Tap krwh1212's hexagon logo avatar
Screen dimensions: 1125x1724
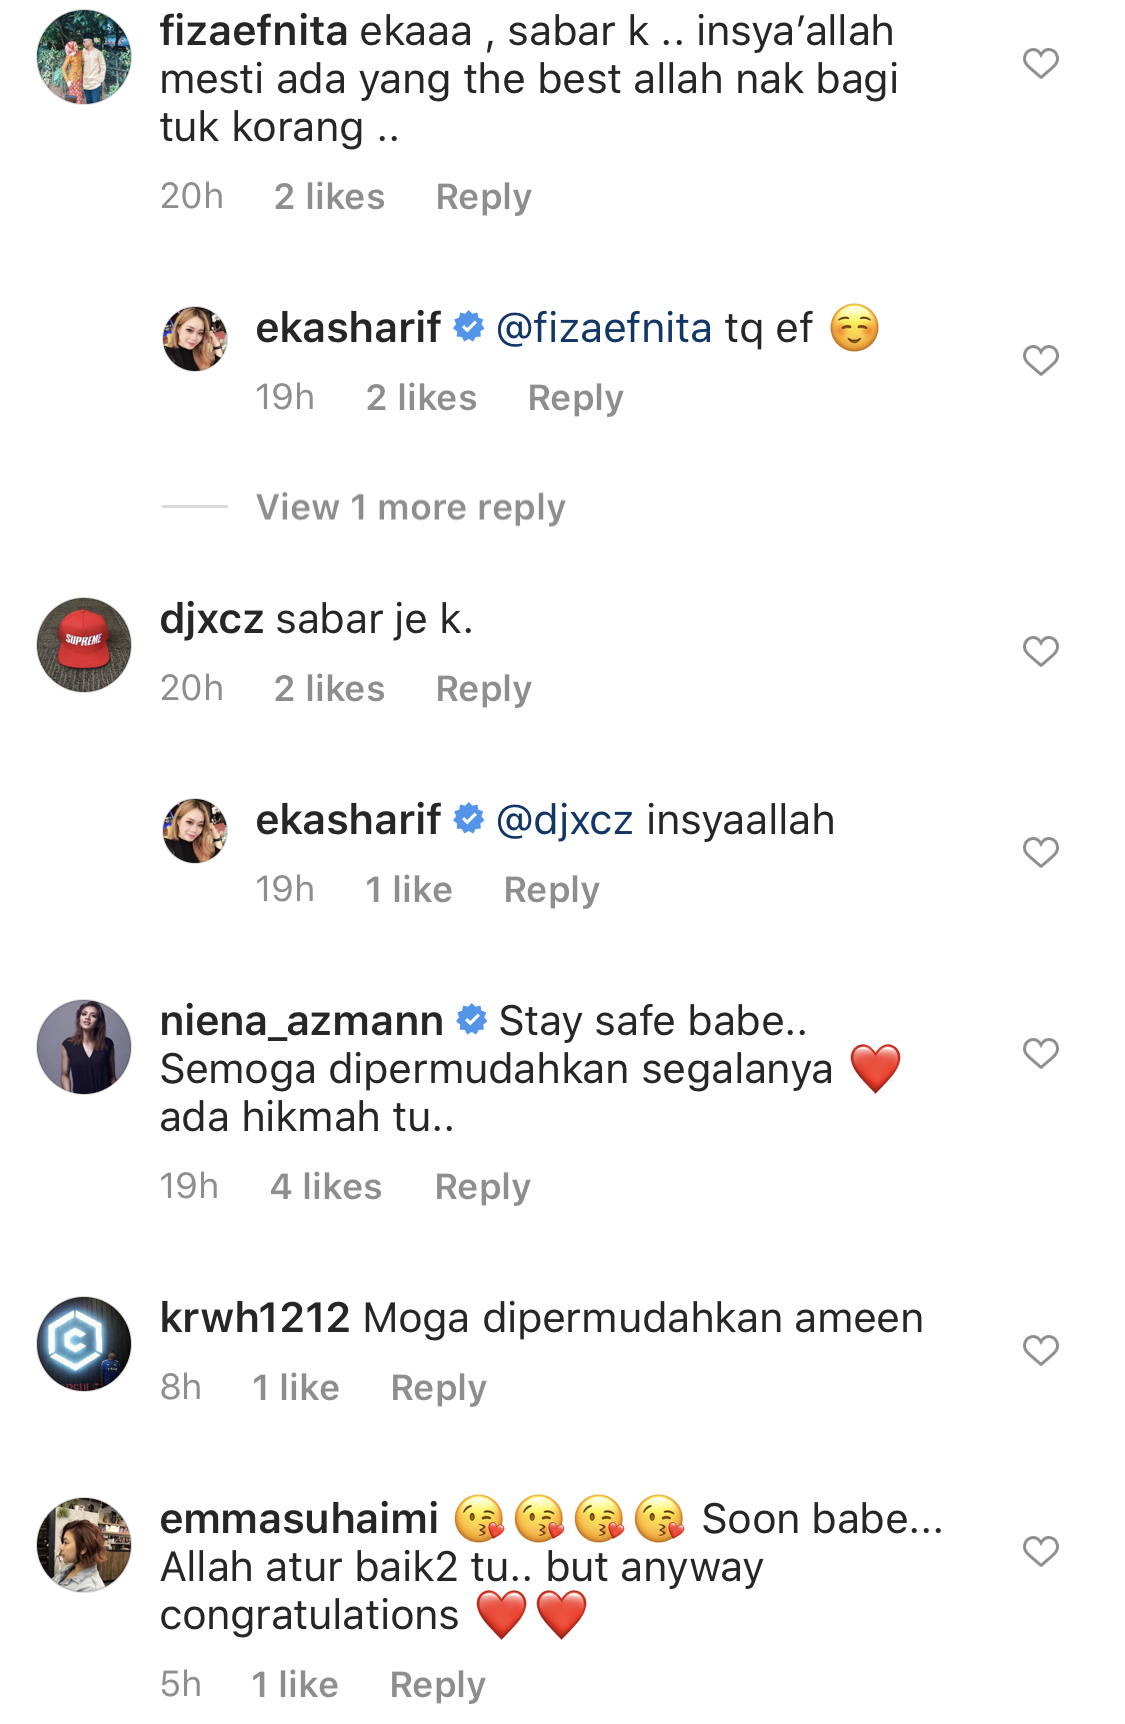click(x=84, y=1343)
